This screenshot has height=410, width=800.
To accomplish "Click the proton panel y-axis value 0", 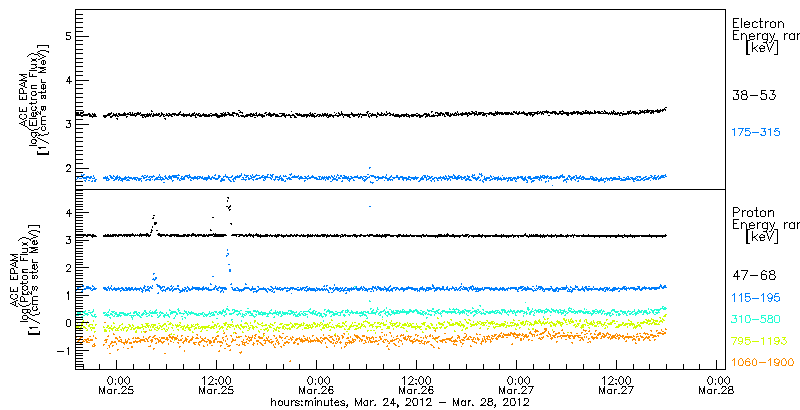I will (66, 323).
